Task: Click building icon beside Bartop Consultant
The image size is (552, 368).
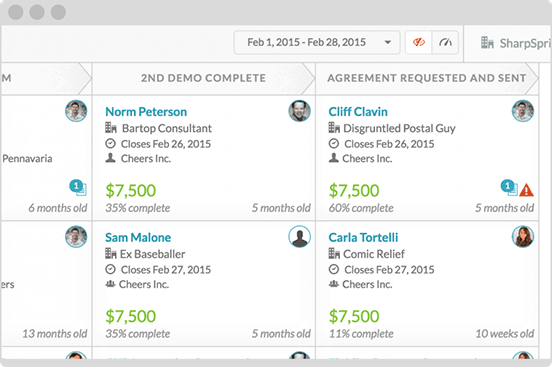Action: pos(111,127)
